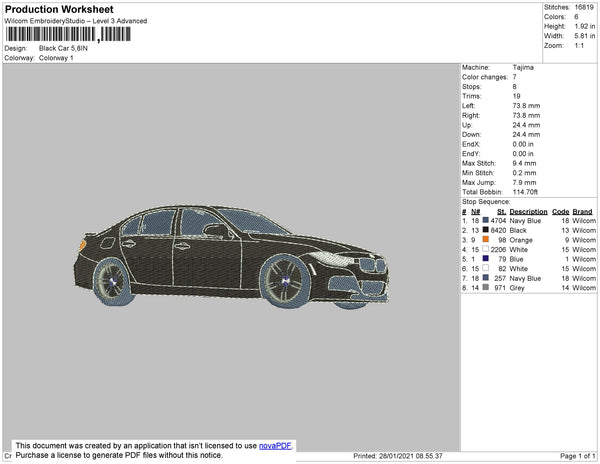Click the 'Description' column header
Image resolution: width=600 pixels, height=464 pixels.
[x=528, y=212]
